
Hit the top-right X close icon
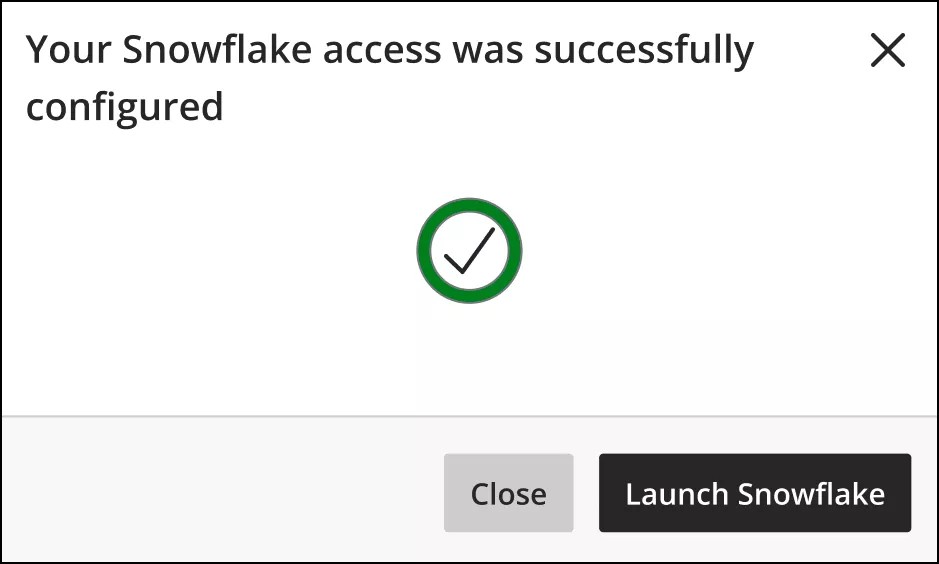click(x=887, y=50)
